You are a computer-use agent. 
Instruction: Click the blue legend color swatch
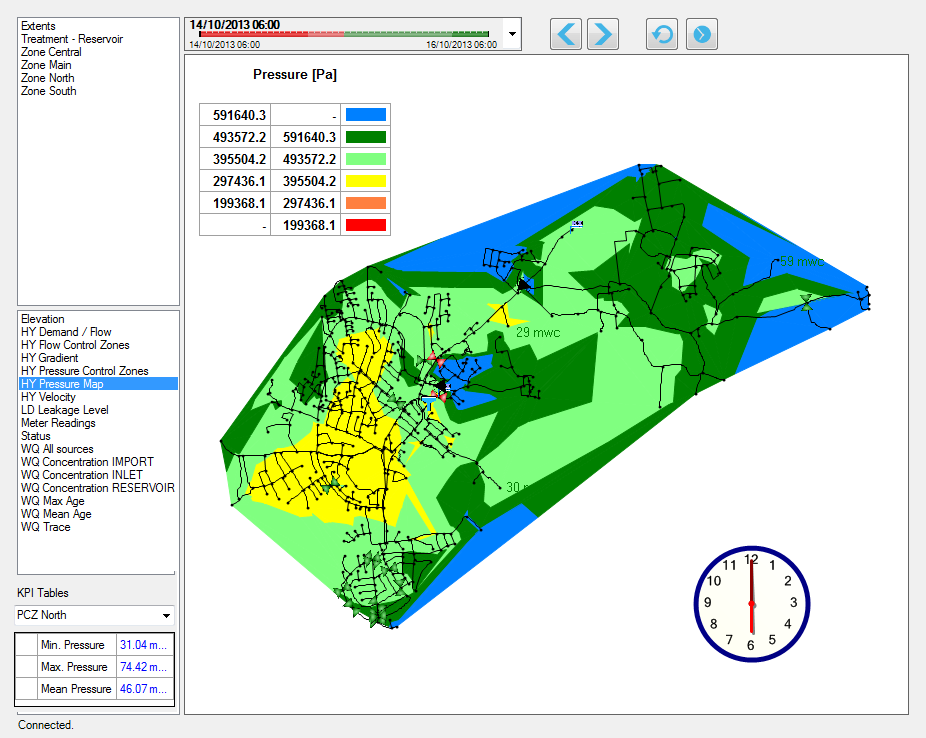point(365,115)
